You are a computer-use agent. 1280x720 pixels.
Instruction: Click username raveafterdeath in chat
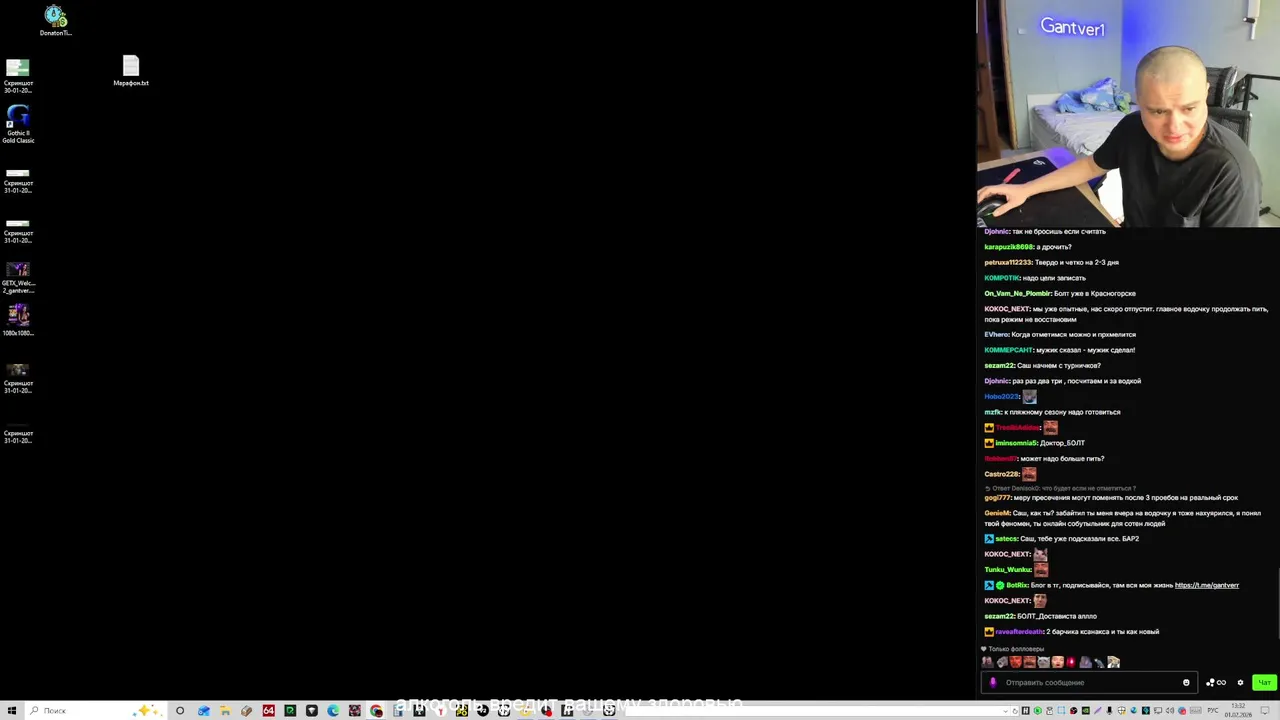click(1019, 632)
